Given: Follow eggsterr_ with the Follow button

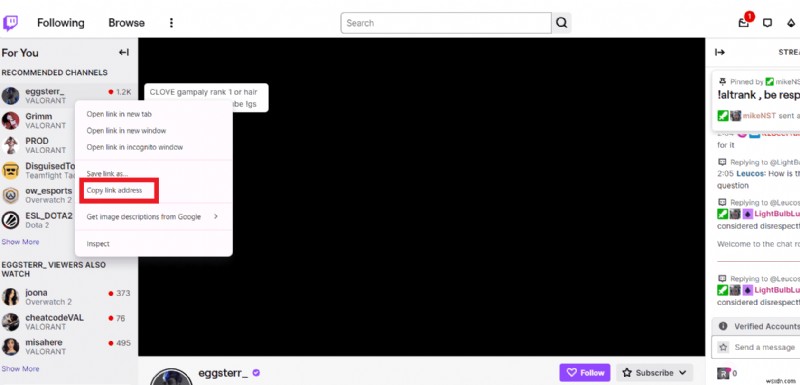Looking at the screenshot, I should (x=585, y=373).
